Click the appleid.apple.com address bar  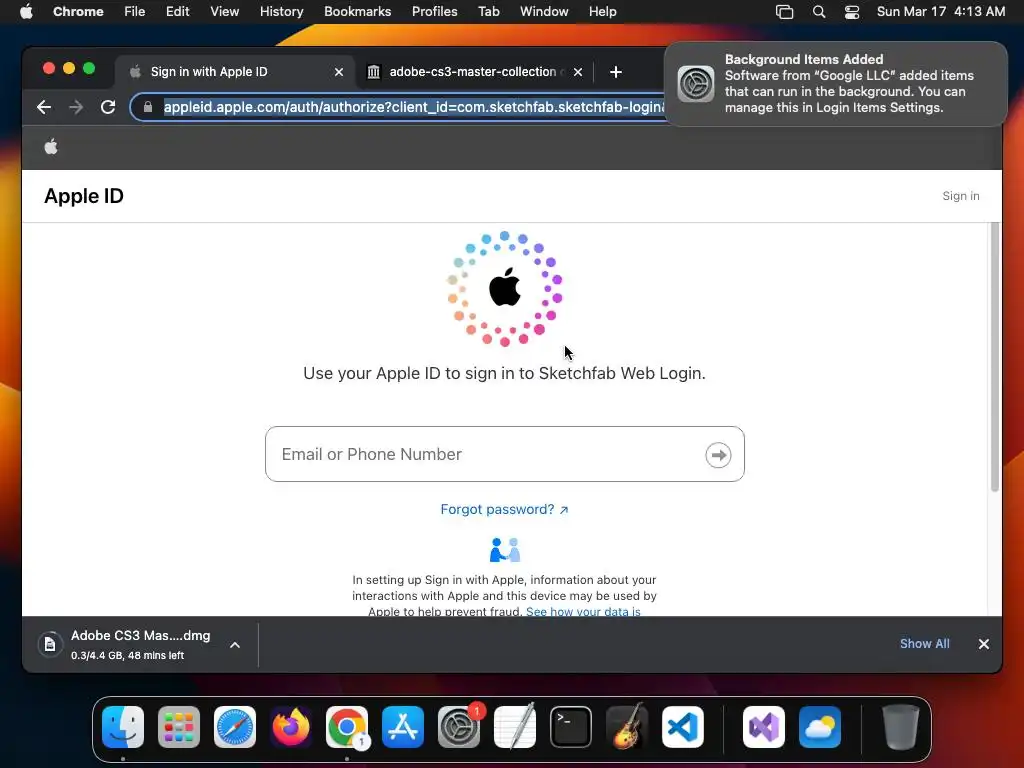(413, 107)
